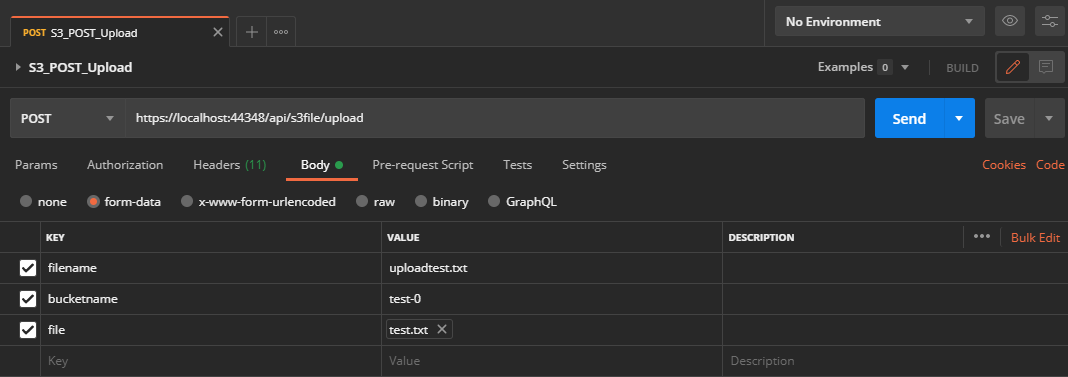The width and height of the screenshot is (1068, 377).
Task: Open the Tests tab
Action: tap(518, 165)
